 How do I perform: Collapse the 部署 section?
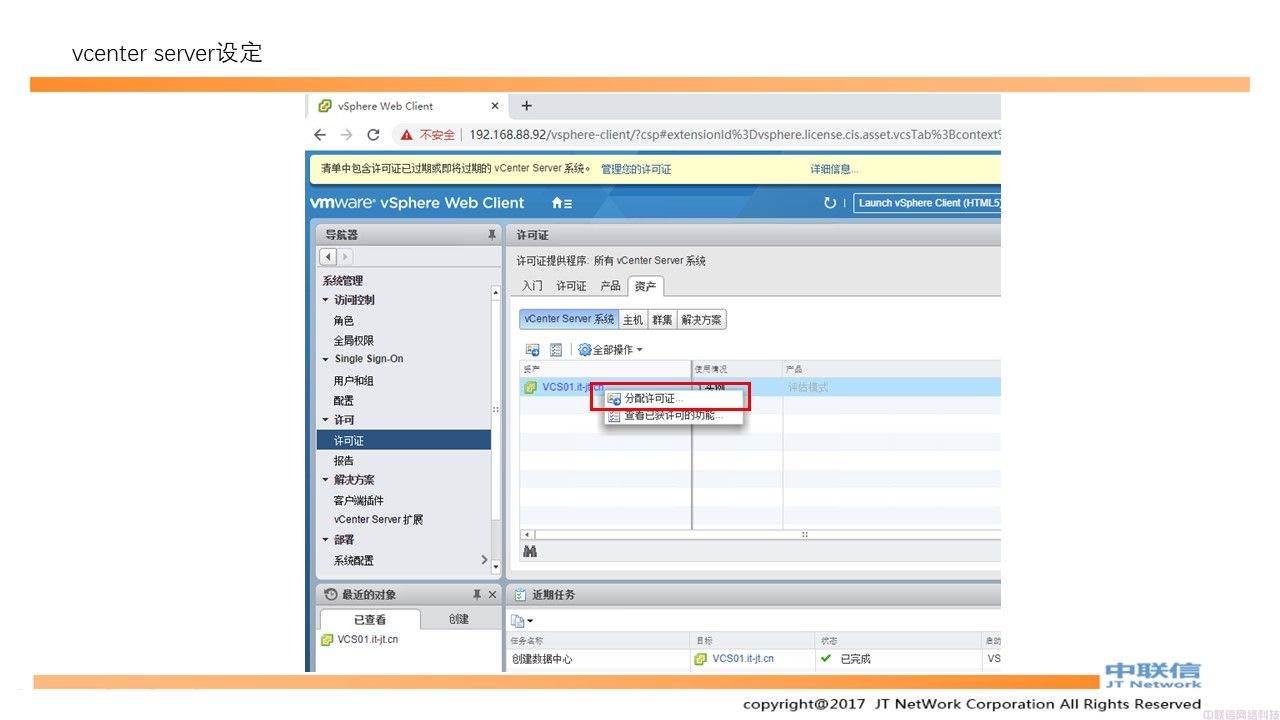pyautogui.click(x=325, y=540)
